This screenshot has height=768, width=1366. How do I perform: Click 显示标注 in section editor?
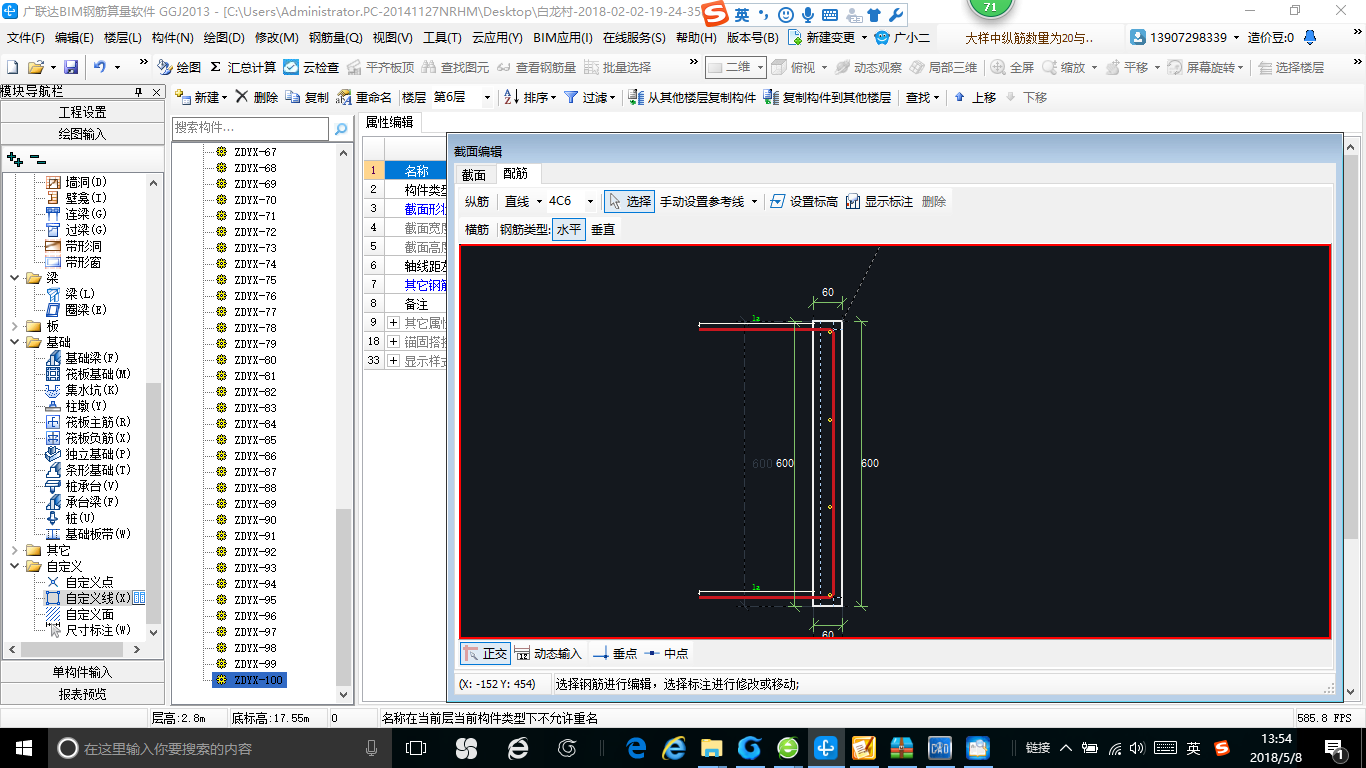coord(879,201)
